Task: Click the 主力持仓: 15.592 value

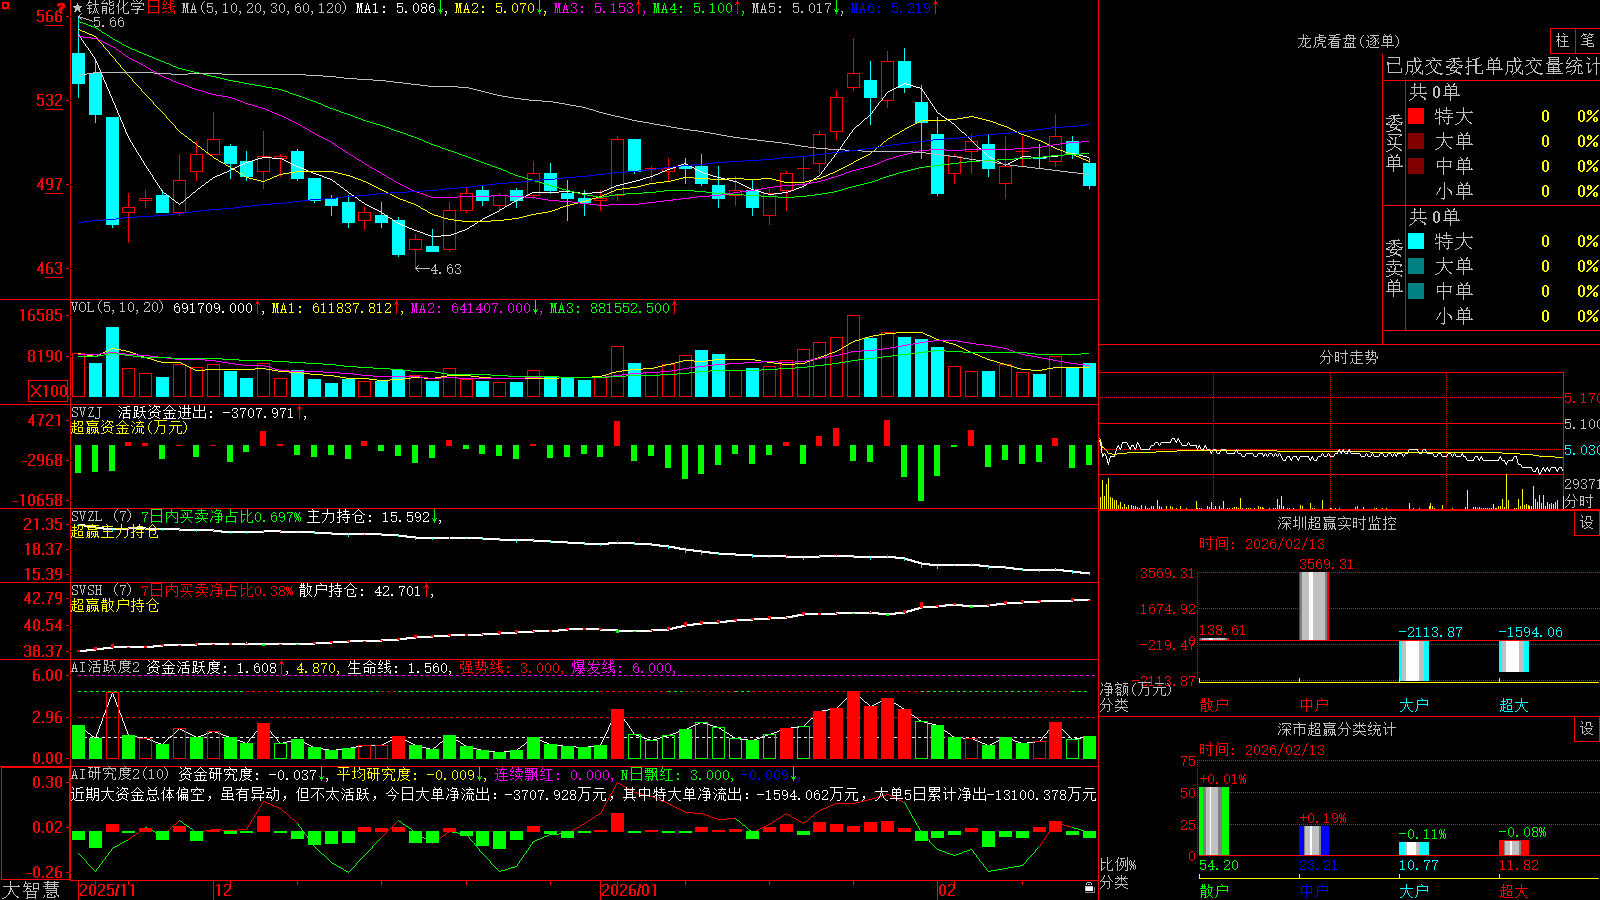Action: pyautogui.click(x=370, y=517)
